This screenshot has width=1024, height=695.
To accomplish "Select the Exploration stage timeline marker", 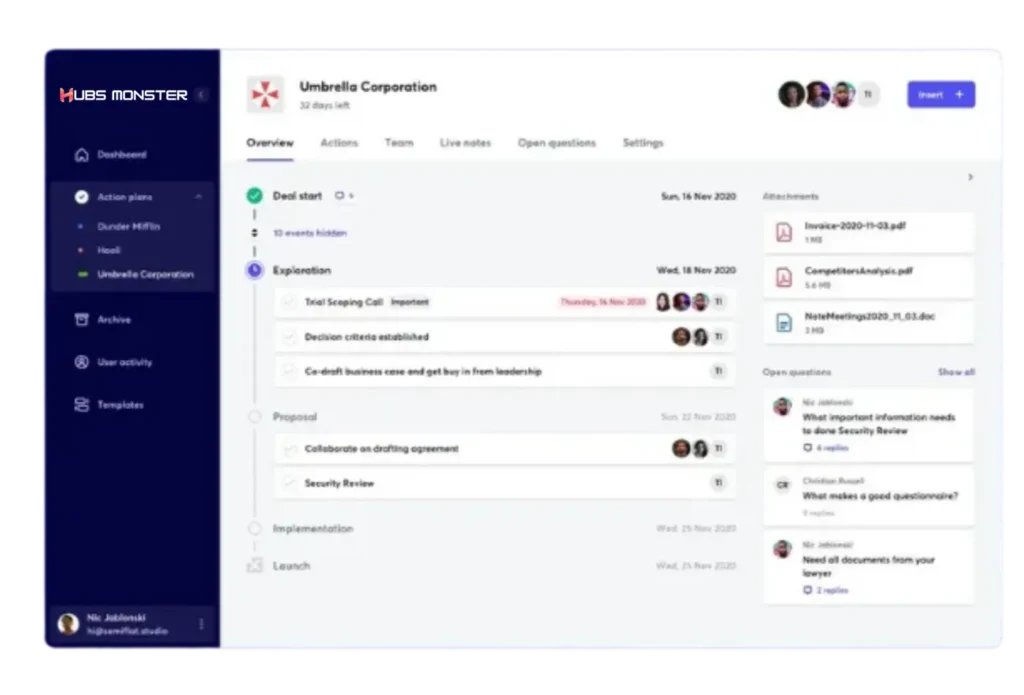I will [x=254, y=270].
